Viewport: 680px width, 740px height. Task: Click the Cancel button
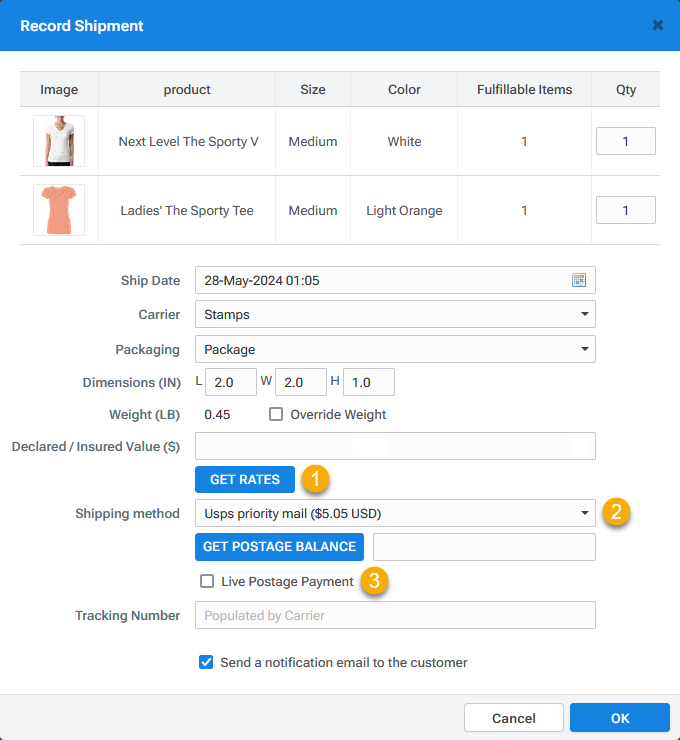pyautogui.click(x=513, y=718)
